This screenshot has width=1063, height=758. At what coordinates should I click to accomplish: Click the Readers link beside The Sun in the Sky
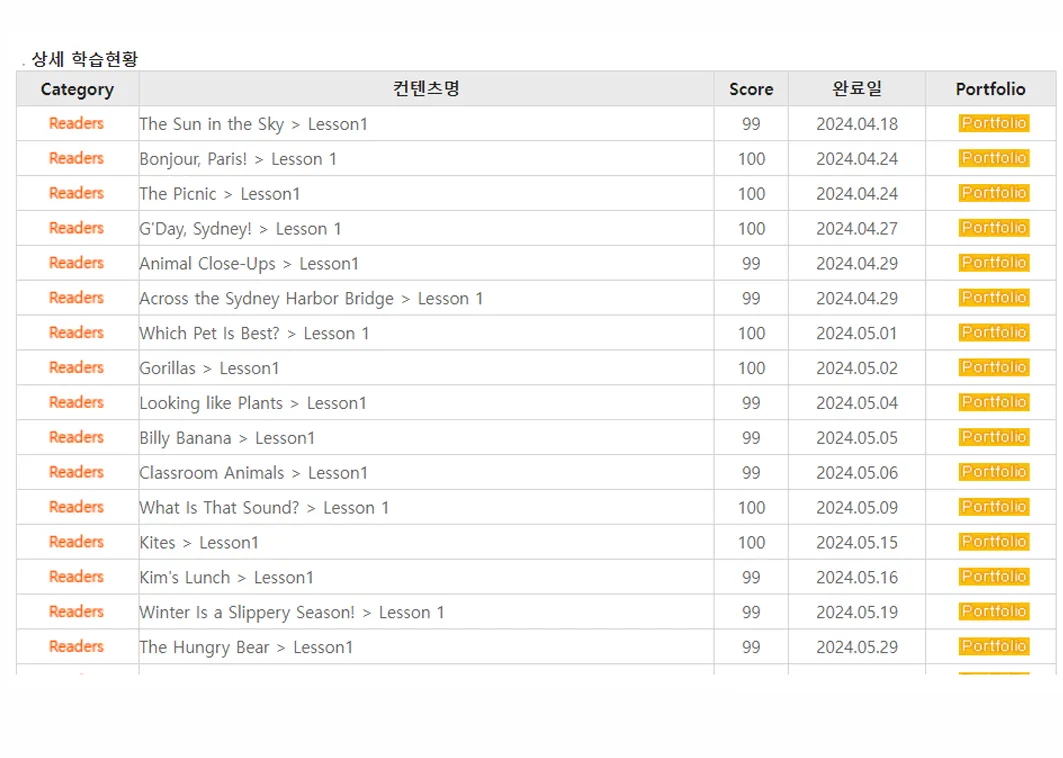tap(76, 123)
